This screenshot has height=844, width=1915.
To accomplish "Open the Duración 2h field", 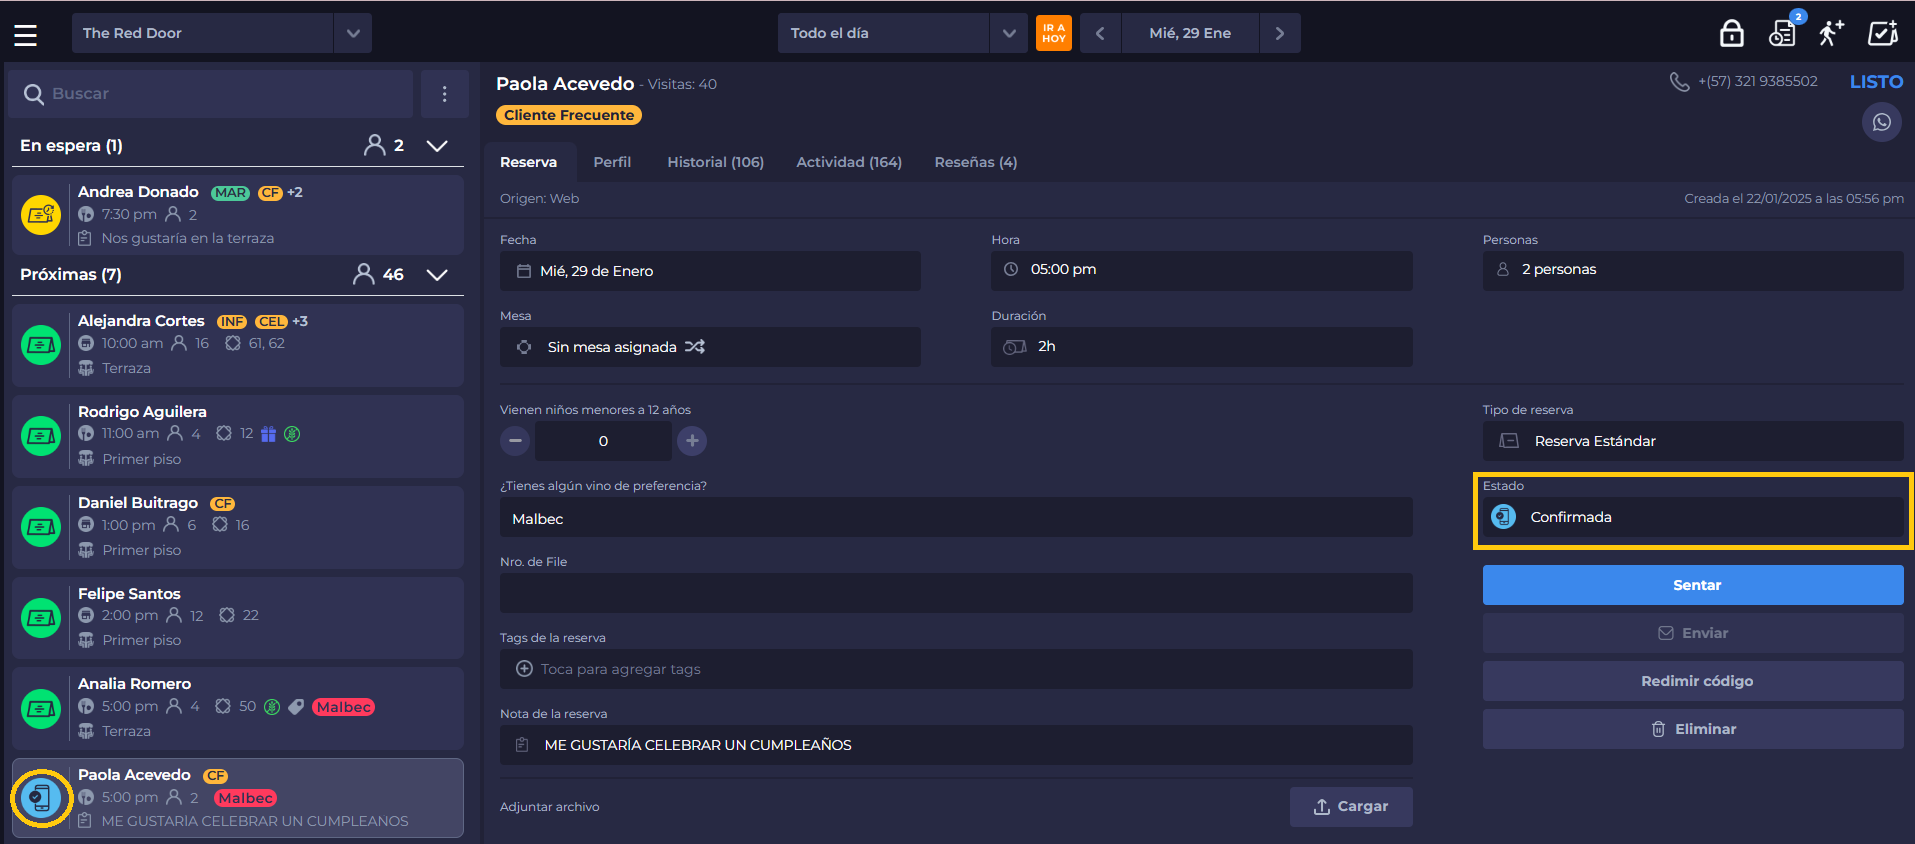I will click(x=1201, y=347).
